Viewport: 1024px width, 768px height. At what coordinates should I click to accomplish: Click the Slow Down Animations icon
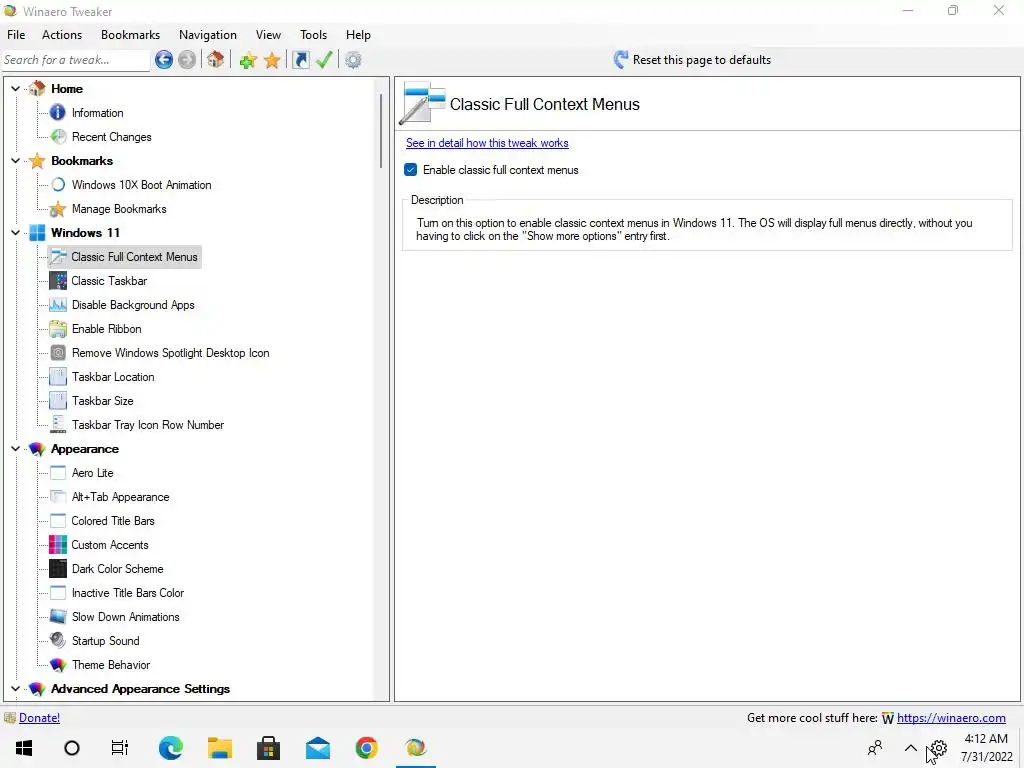pos(57,616)
